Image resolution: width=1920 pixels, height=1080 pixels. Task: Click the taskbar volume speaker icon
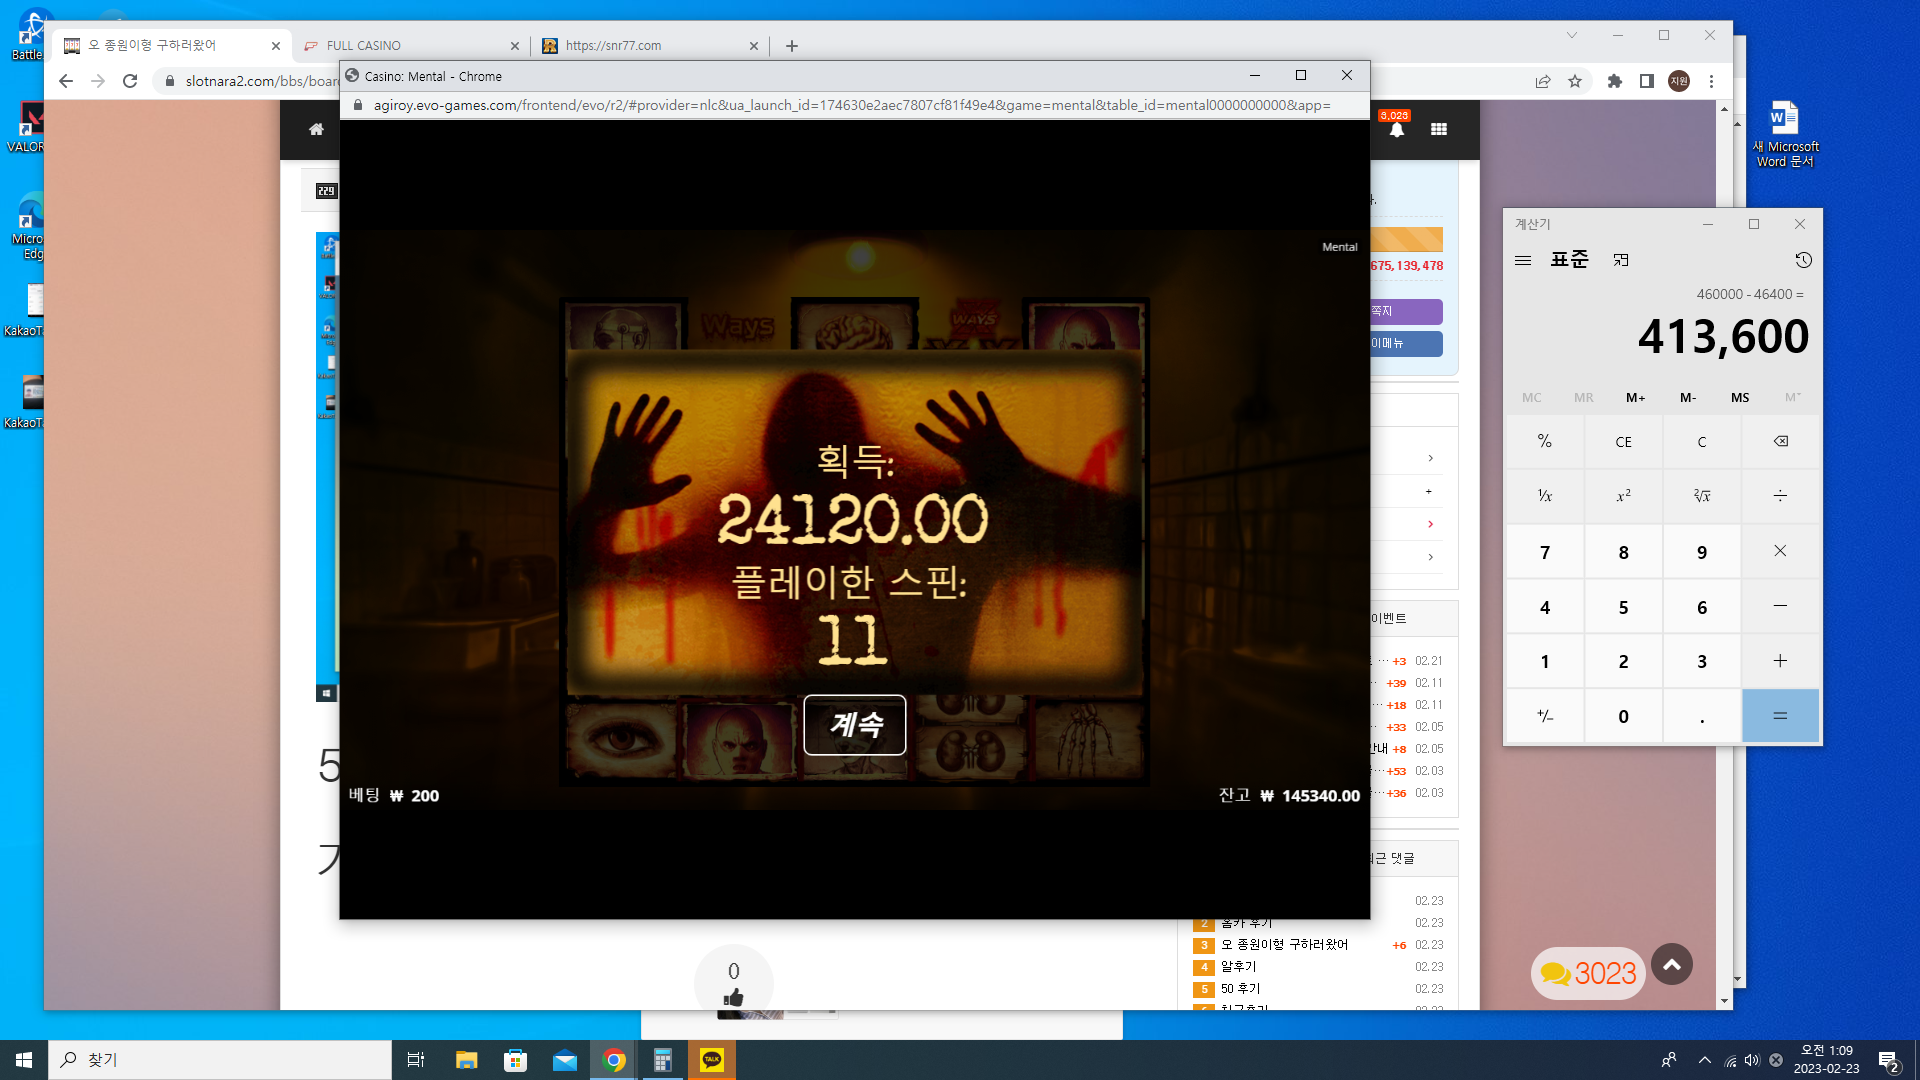tap(1752, 1060)
